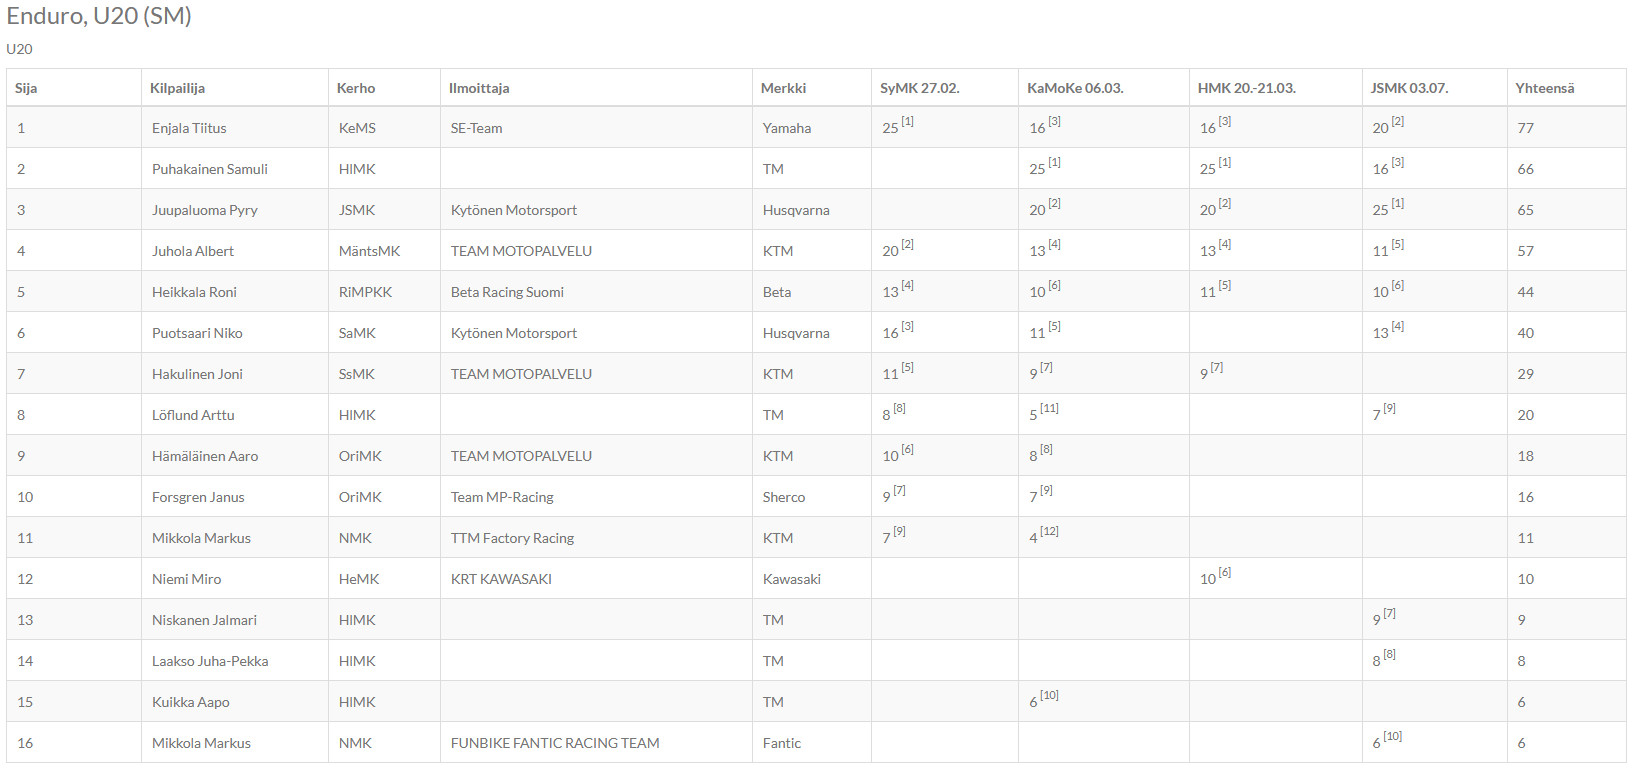Select Puhakainen Samuli in the table
This screenshot has width=1632, height=769.
point(210,169)
